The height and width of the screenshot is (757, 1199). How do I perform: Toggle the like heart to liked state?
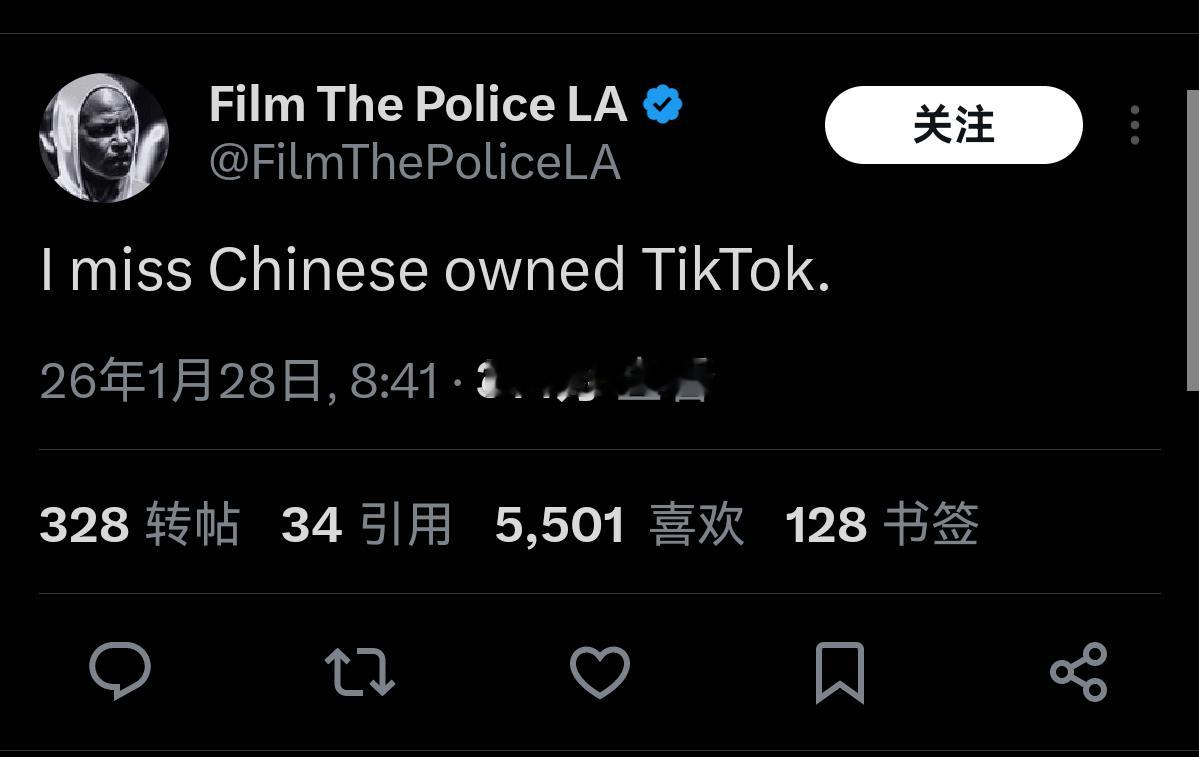[x=599, y=672]
